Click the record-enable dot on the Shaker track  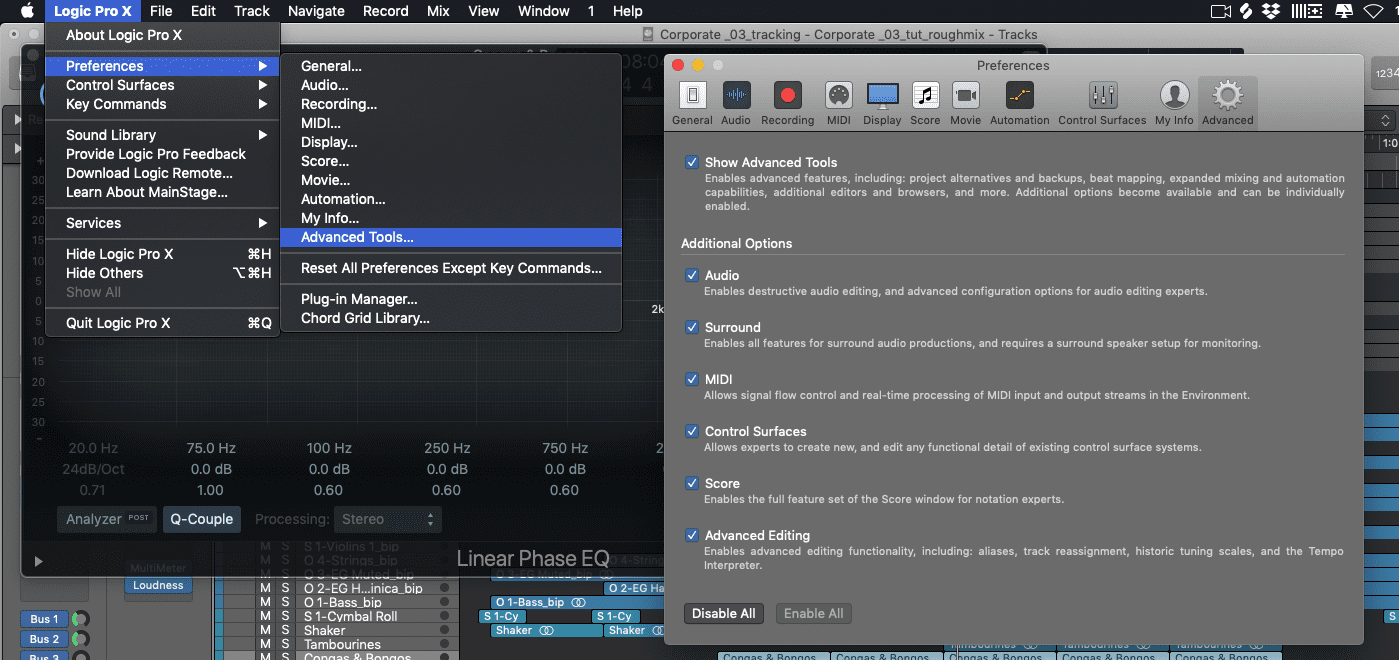click(x=444, y=631)
